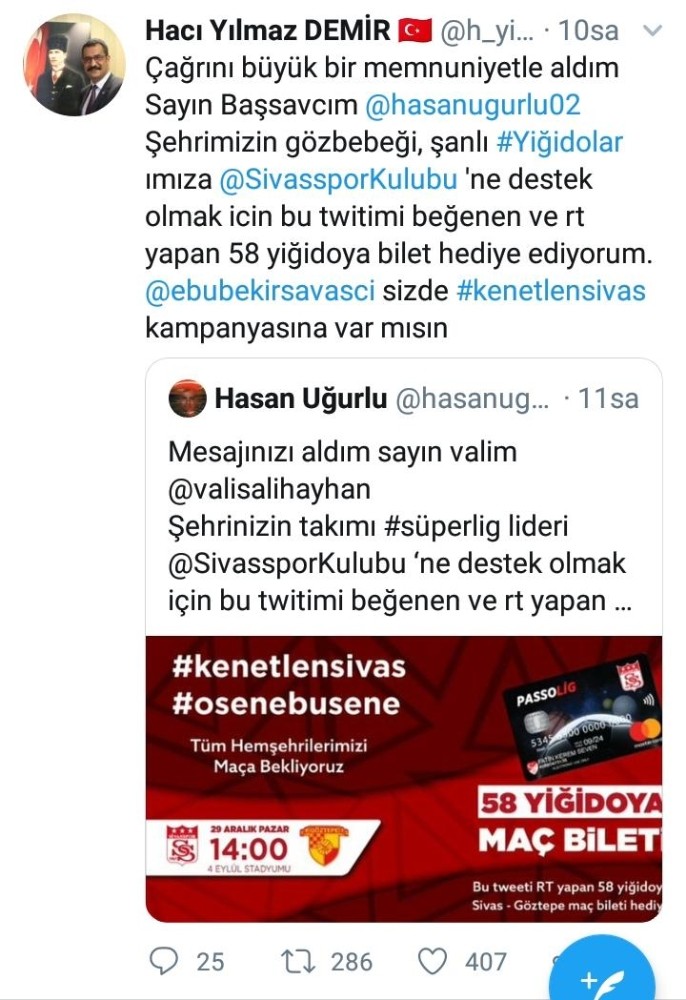Open Hasan Uğurlu's name in quoted tweet

coord(301,399)
